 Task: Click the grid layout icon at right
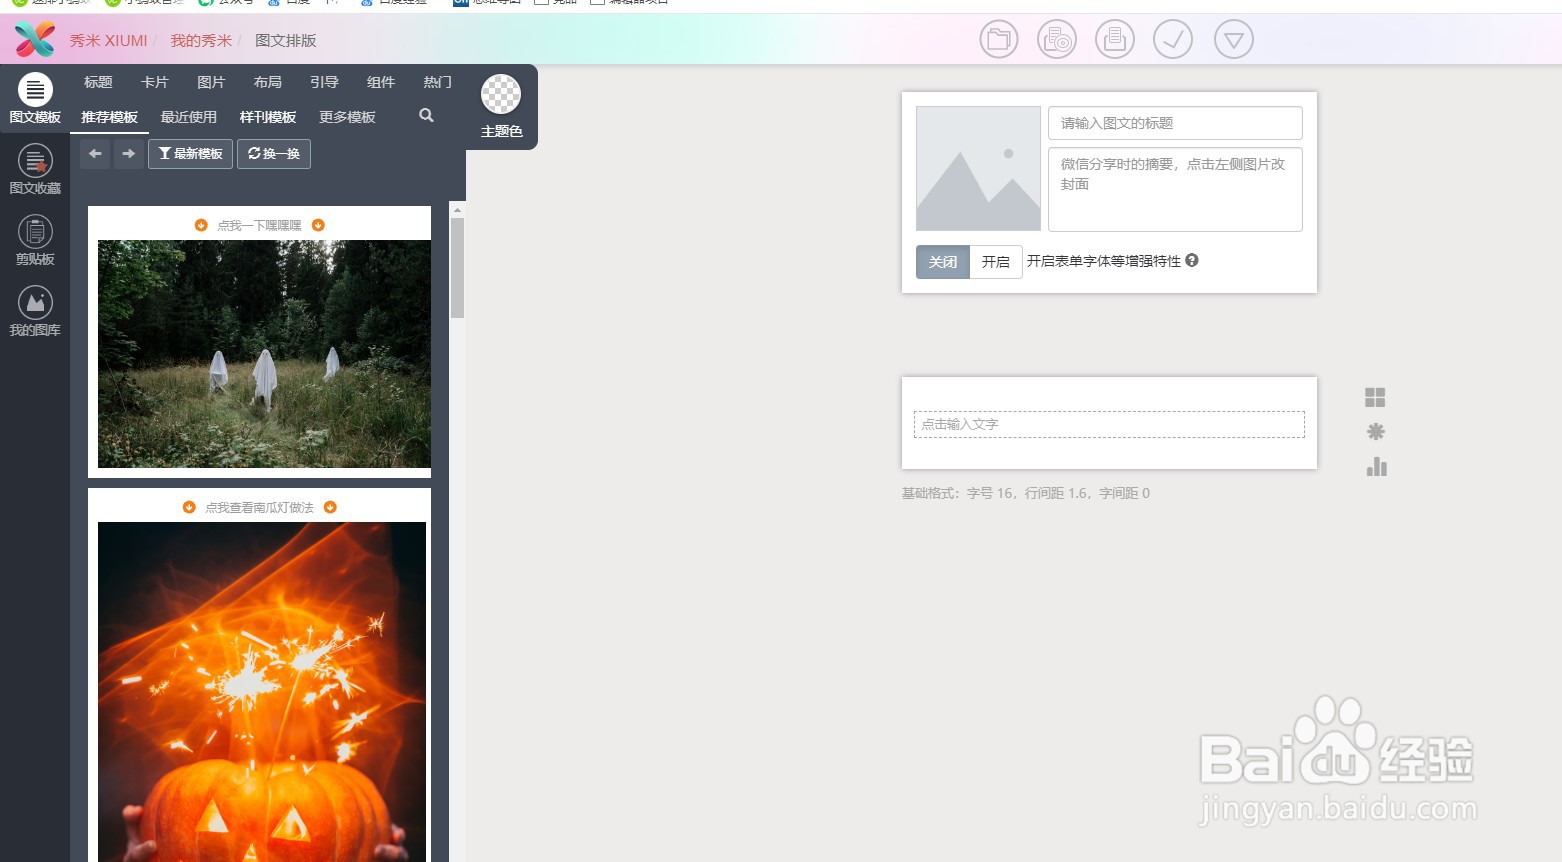pyautogui.click(x=1375, y=397)
